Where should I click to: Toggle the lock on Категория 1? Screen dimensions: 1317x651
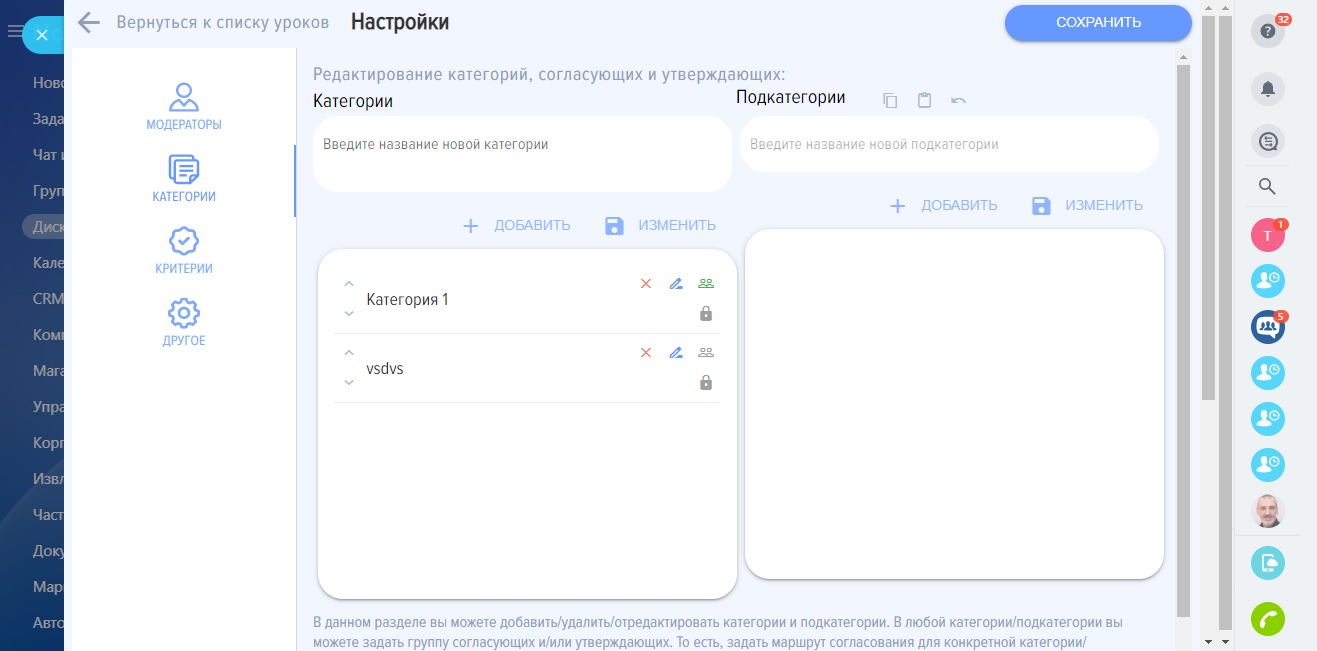pos(706,314)
